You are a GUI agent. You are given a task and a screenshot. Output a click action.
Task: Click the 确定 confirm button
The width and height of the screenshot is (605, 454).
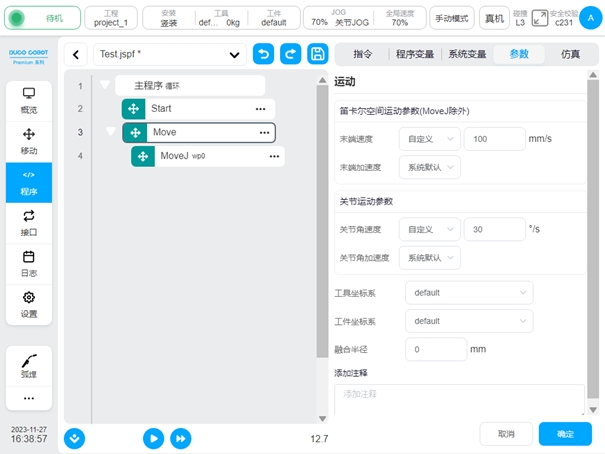(x=565, y=434)
